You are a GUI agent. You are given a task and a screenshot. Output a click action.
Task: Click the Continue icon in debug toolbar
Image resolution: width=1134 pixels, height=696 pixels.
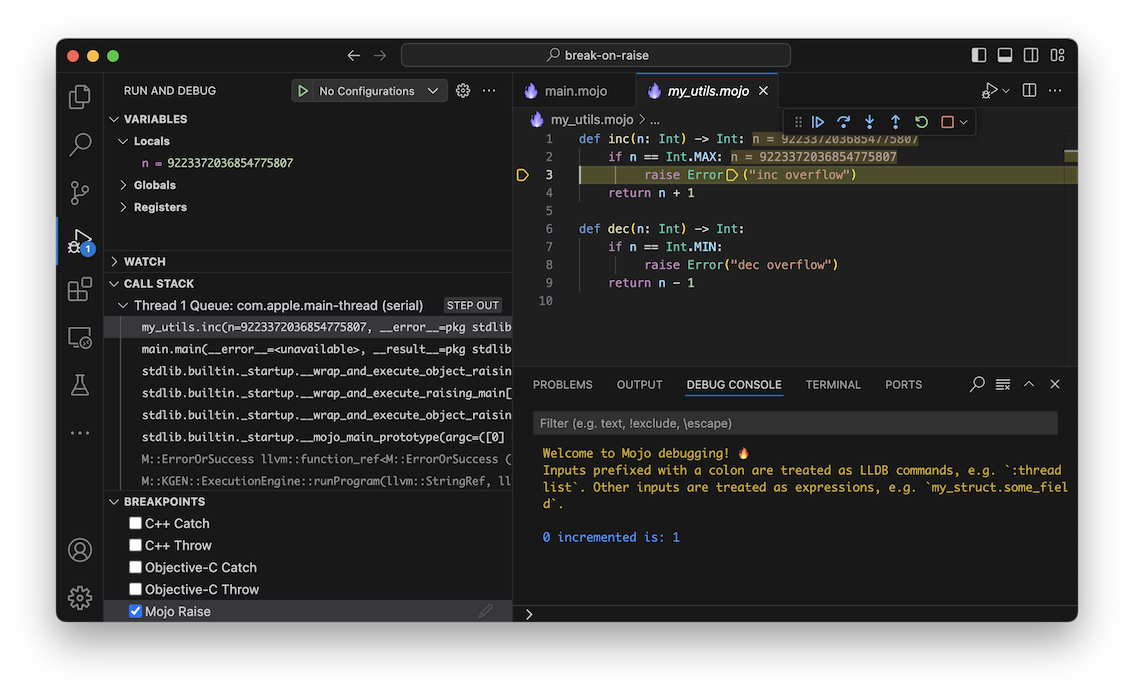click(x=818, y=121)
